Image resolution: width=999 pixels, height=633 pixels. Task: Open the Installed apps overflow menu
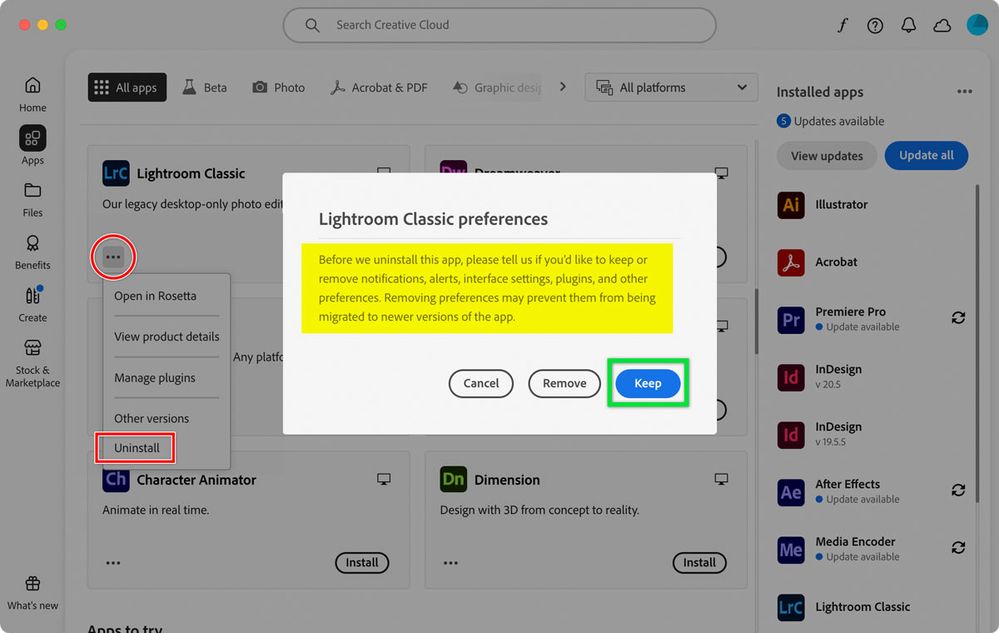click(963, 91)
